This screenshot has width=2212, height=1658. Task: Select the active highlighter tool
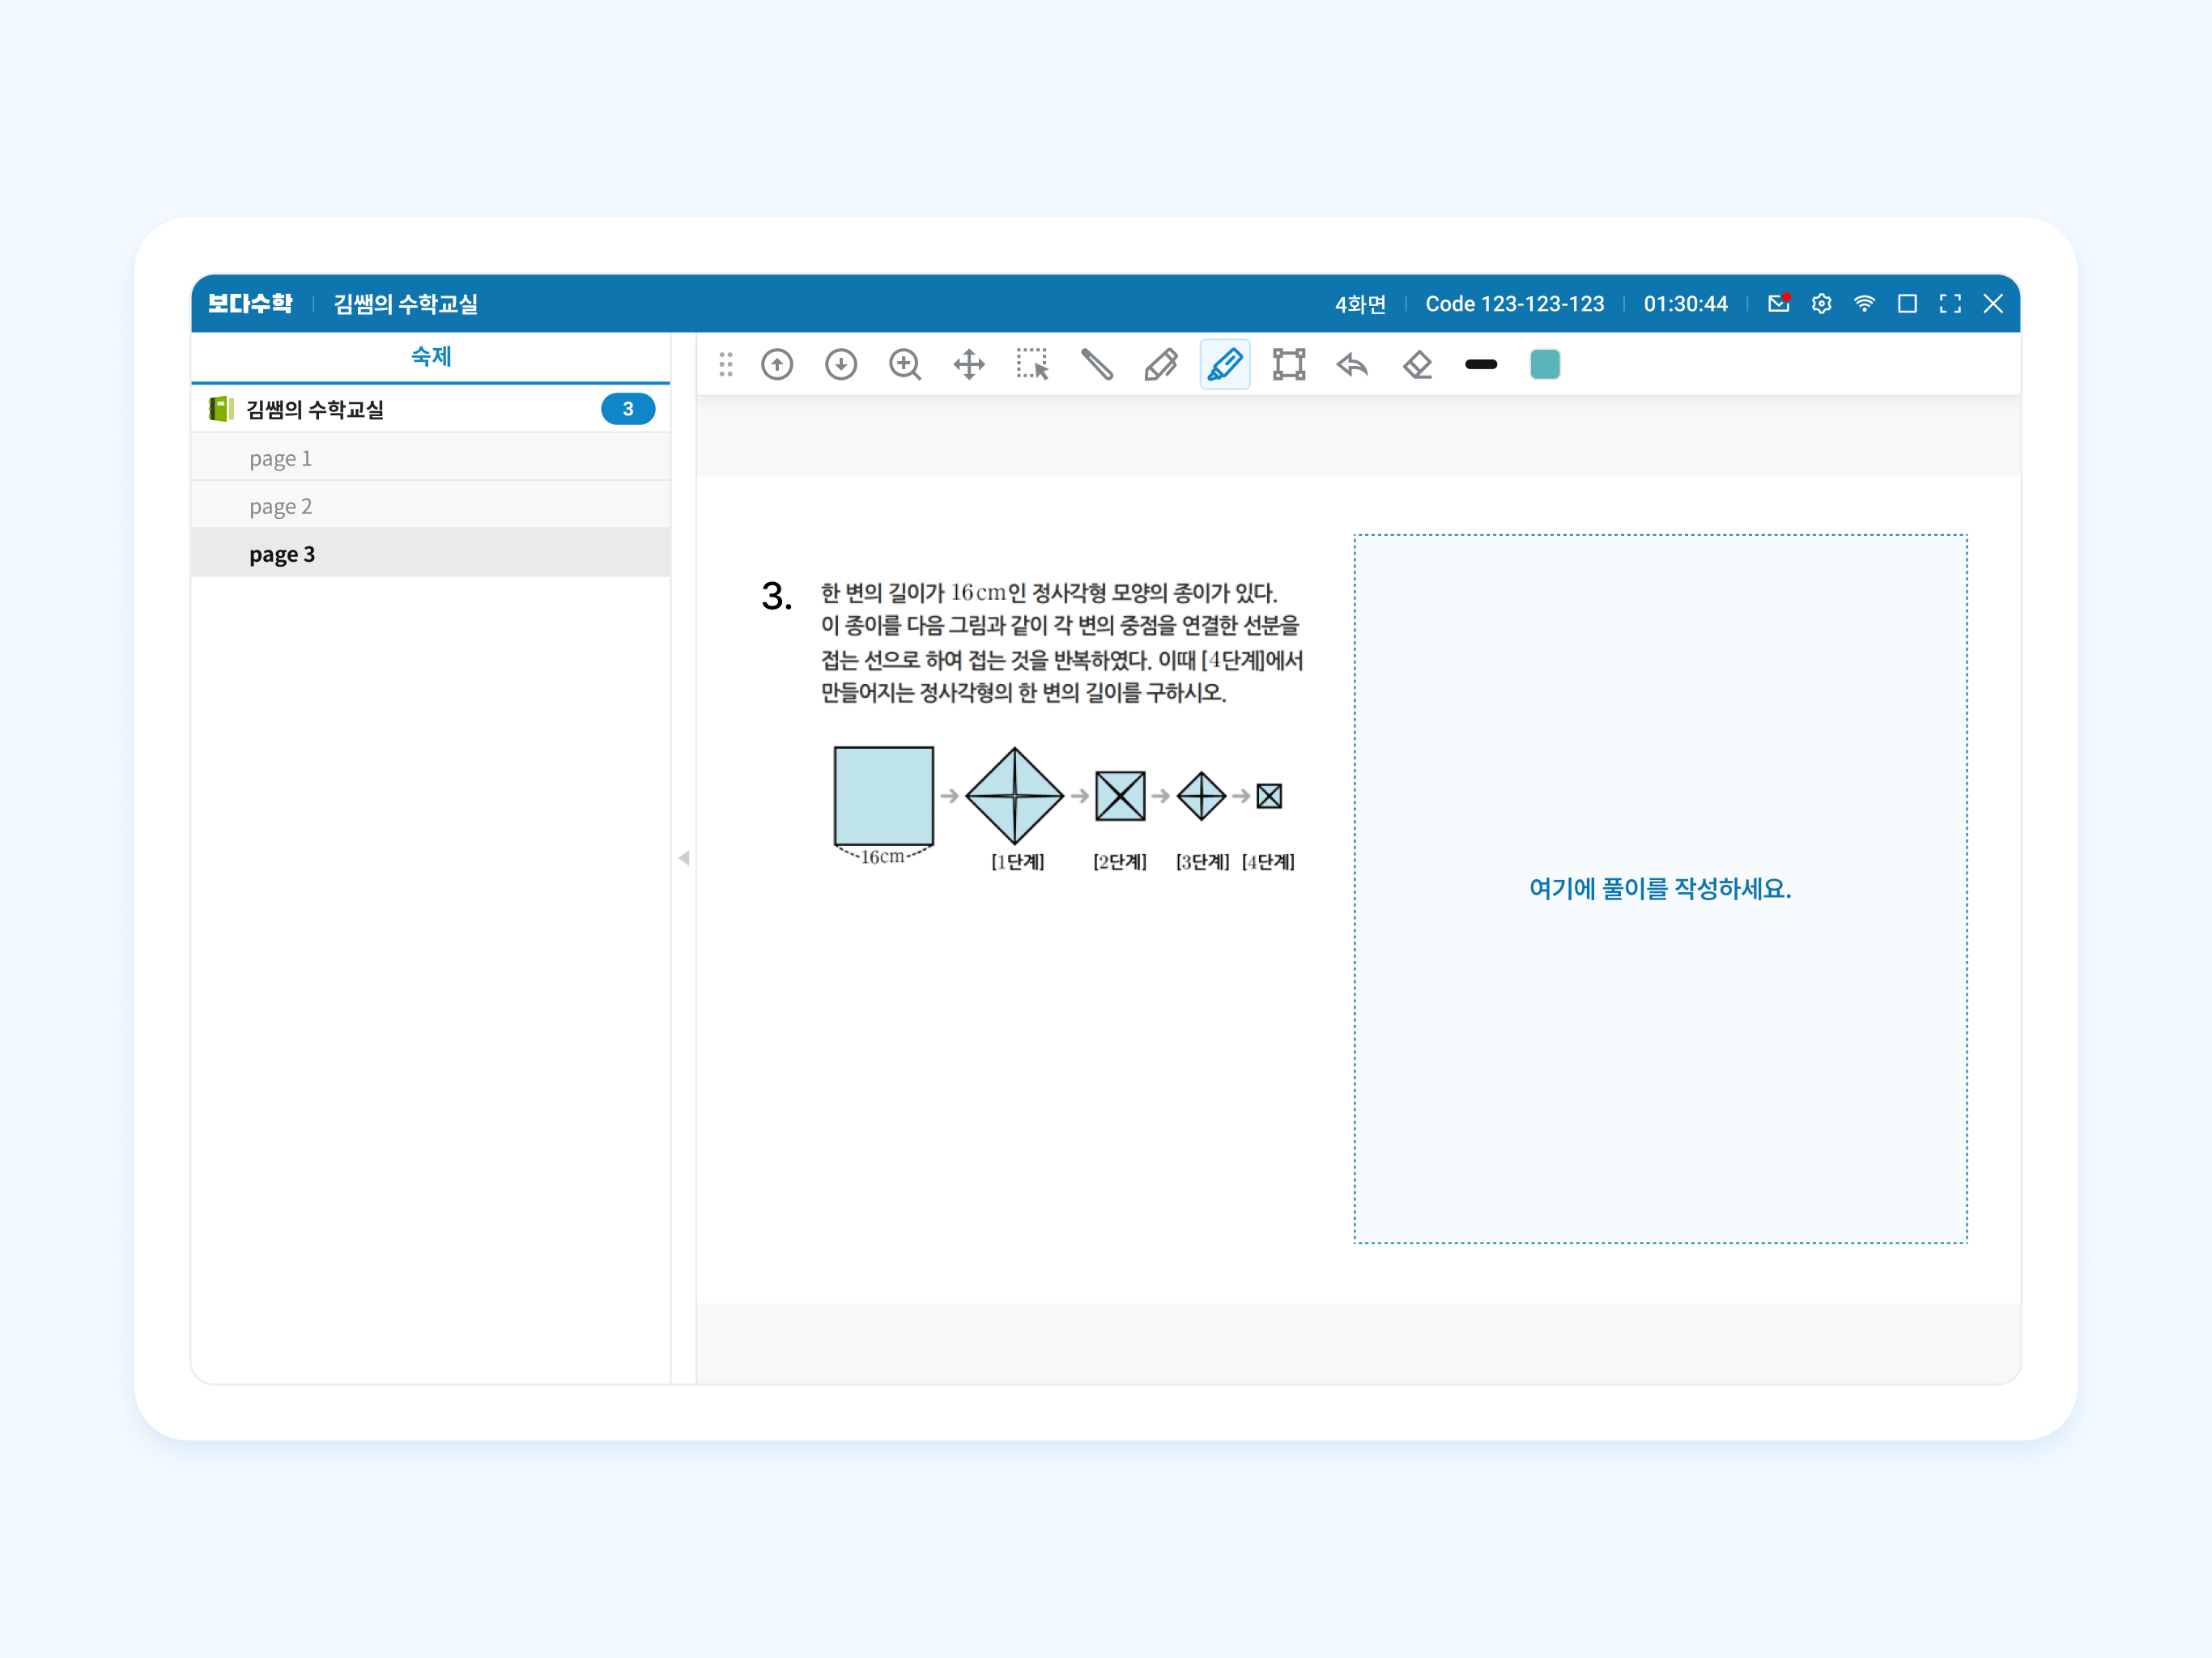(x=1225, y=365)
